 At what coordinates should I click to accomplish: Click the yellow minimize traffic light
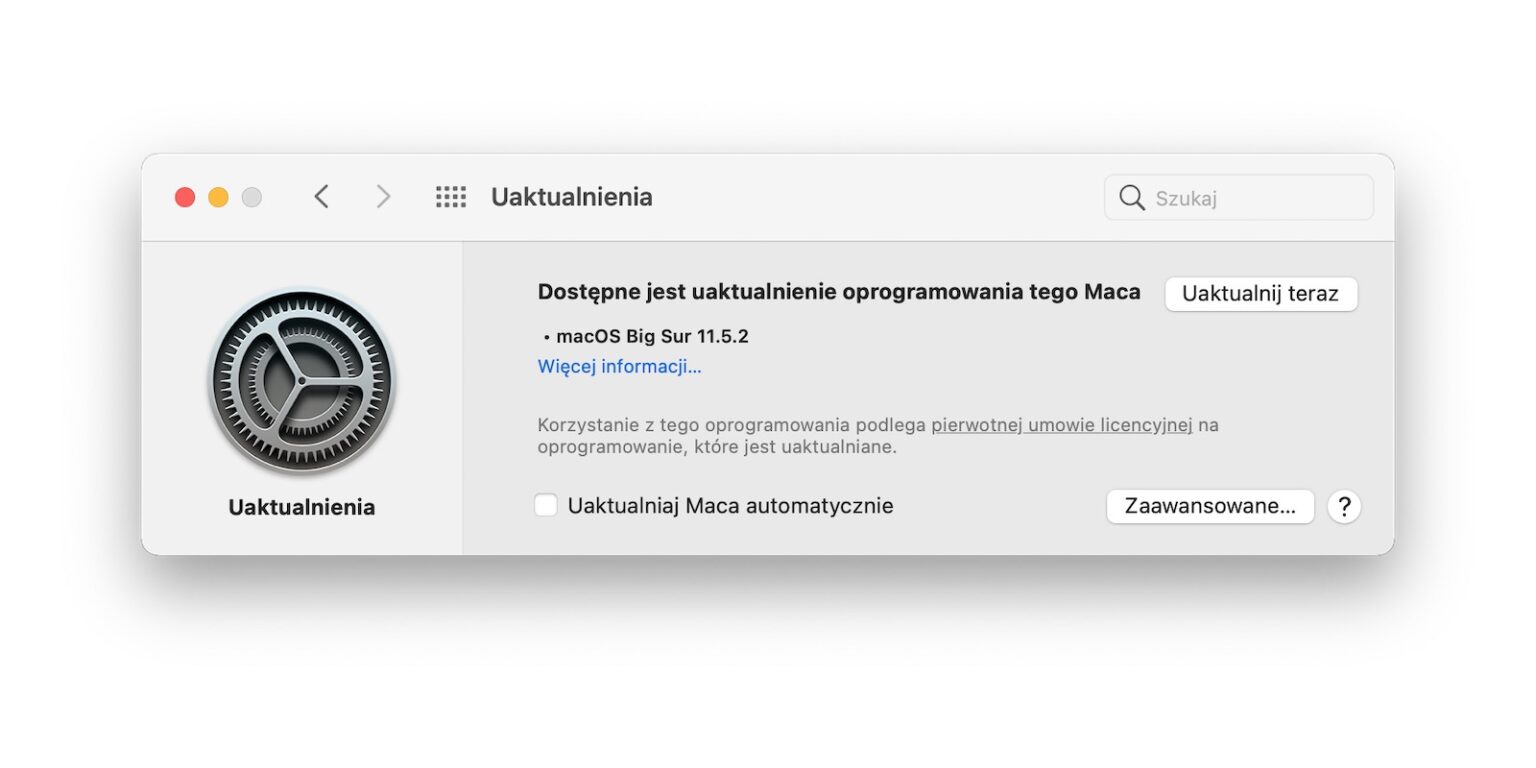tap(218, 196)
